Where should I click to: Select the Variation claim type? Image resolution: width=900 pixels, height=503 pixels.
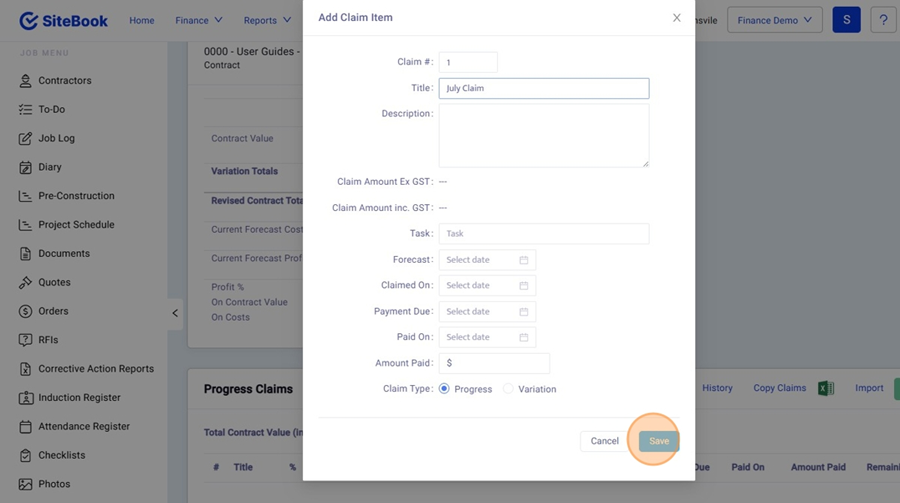point(508,389)
